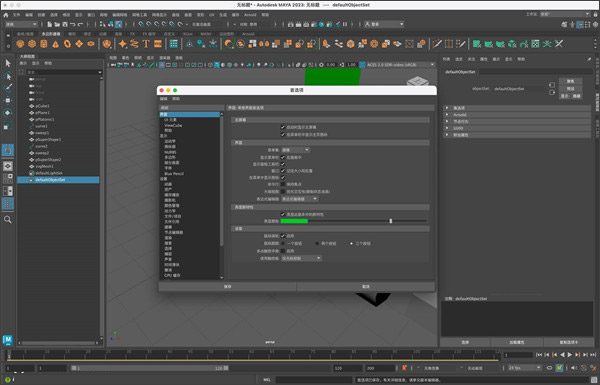Click highlighted Attribute Editor toggle icon

[x=580, y=24]
